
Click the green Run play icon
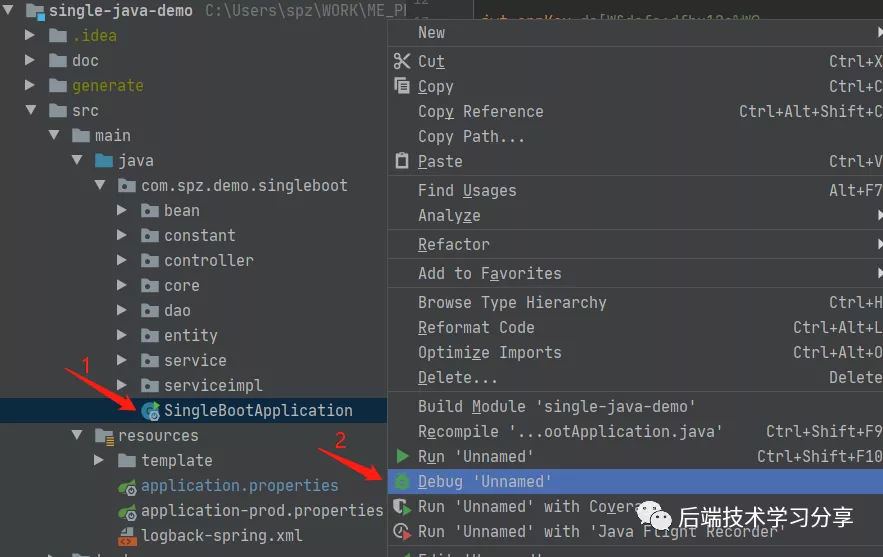[x=402, y=456]
